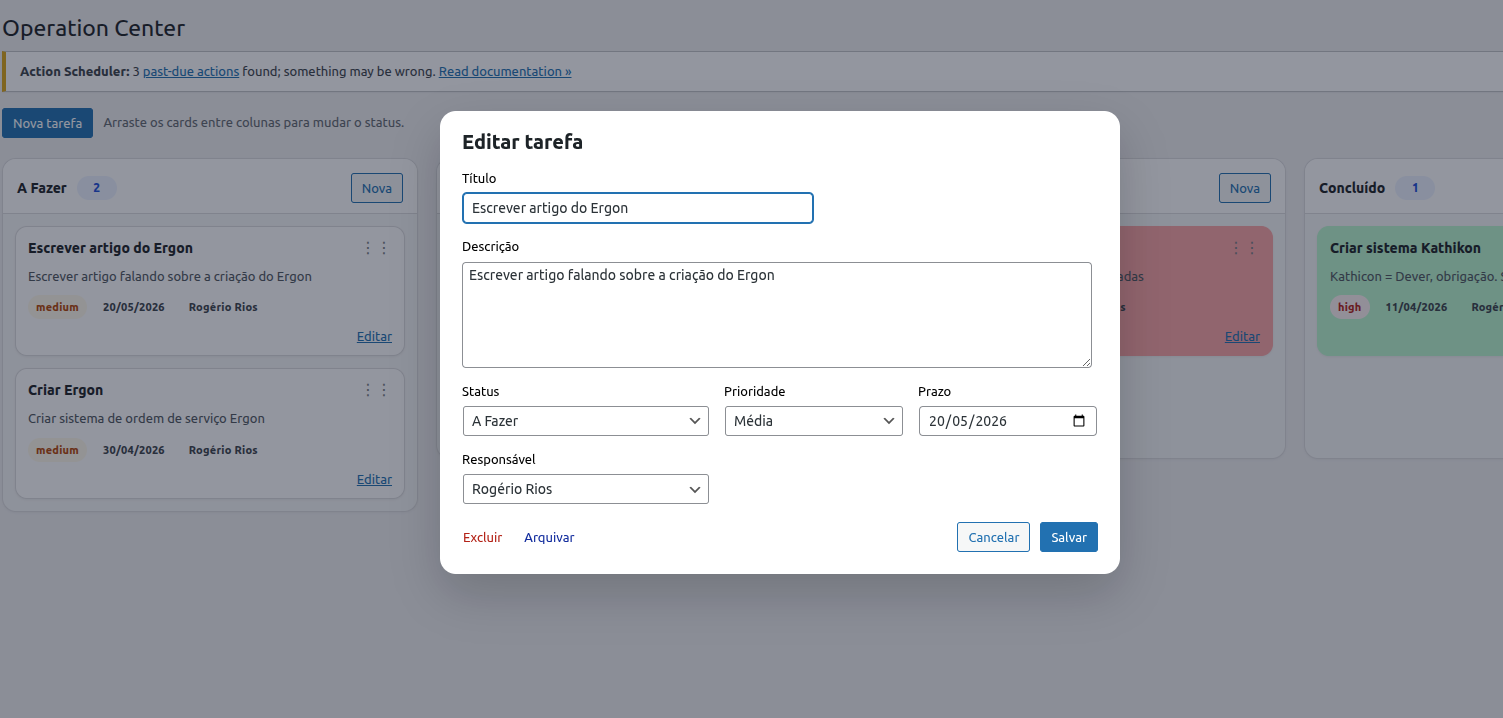Click the Escrever artigo do Ergon card title

click(111, 247)
